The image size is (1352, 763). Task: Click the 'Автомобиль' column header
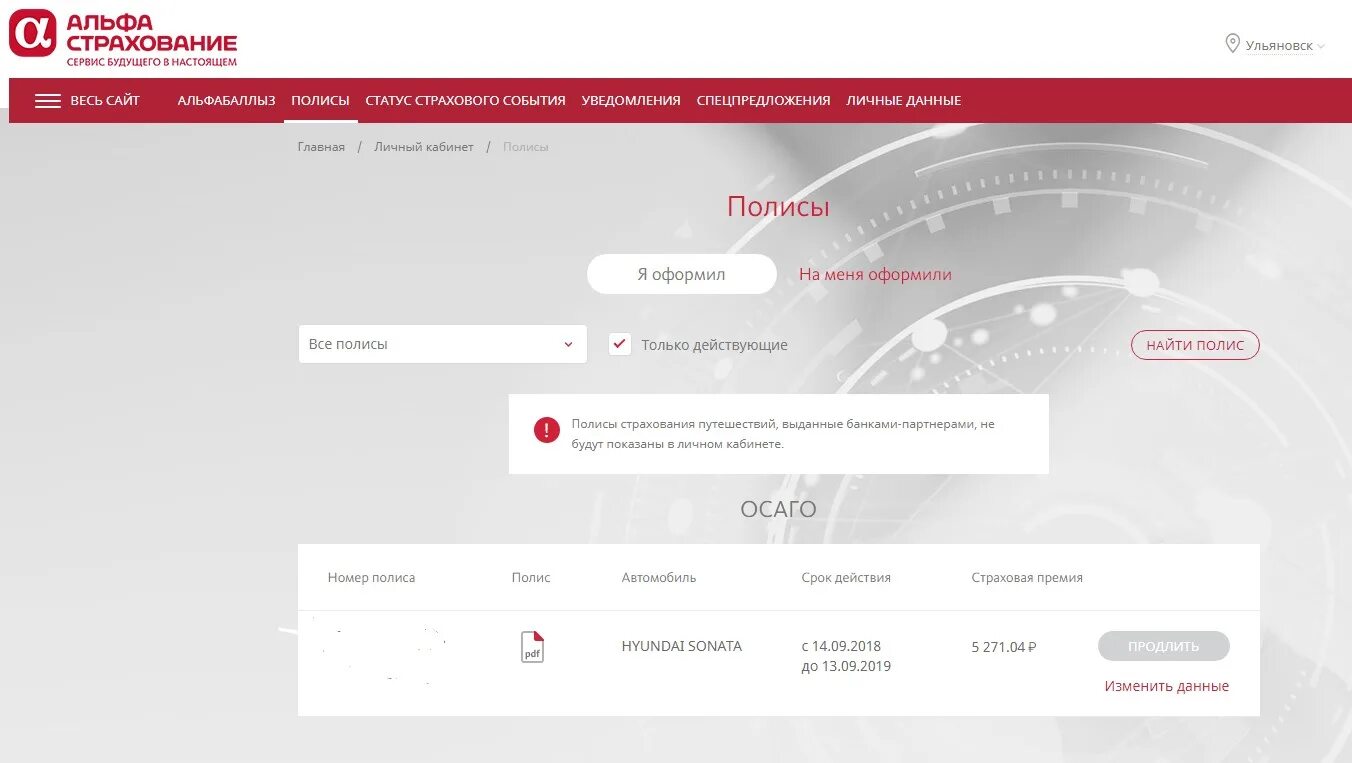click(x=659, y=578)
